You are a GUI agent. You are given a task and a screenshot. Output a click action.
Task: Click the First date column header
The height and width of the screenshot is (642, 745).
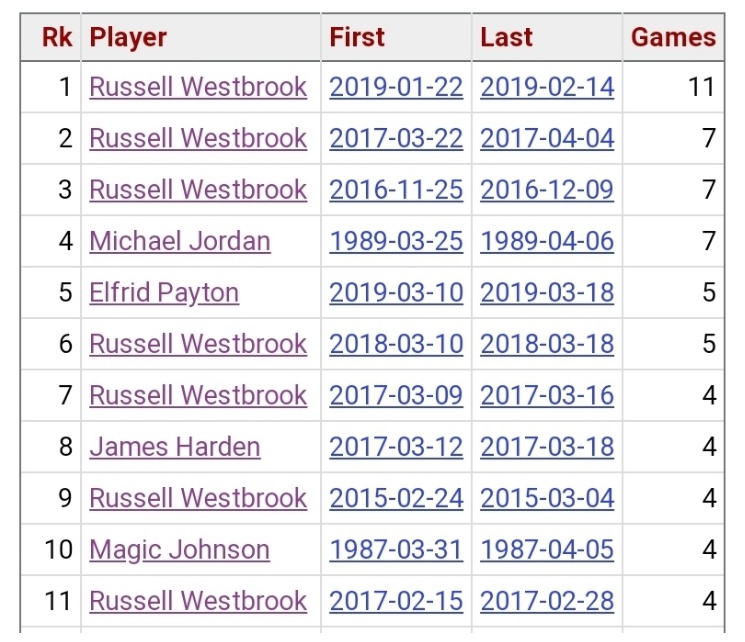pos(357,38)
